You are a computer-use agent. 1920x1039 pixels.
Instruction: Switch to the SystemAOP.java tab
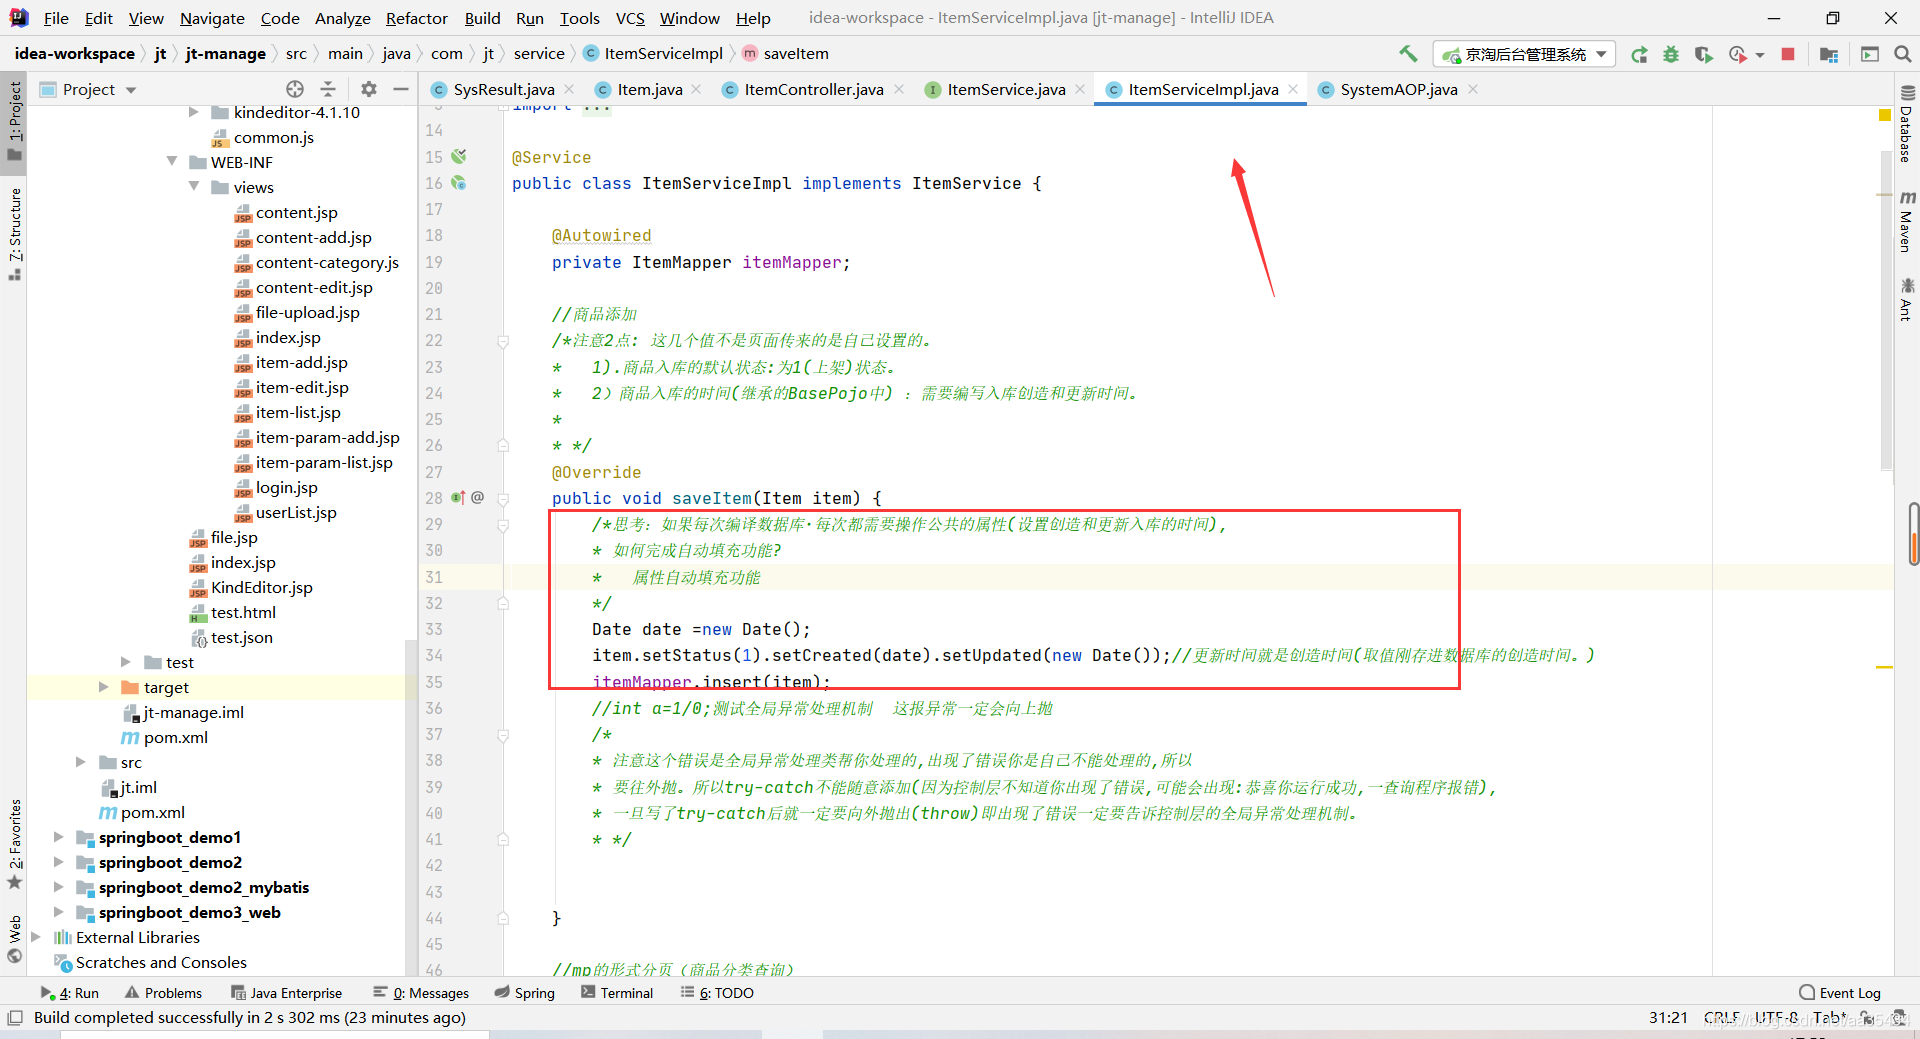pos(1398,89)
